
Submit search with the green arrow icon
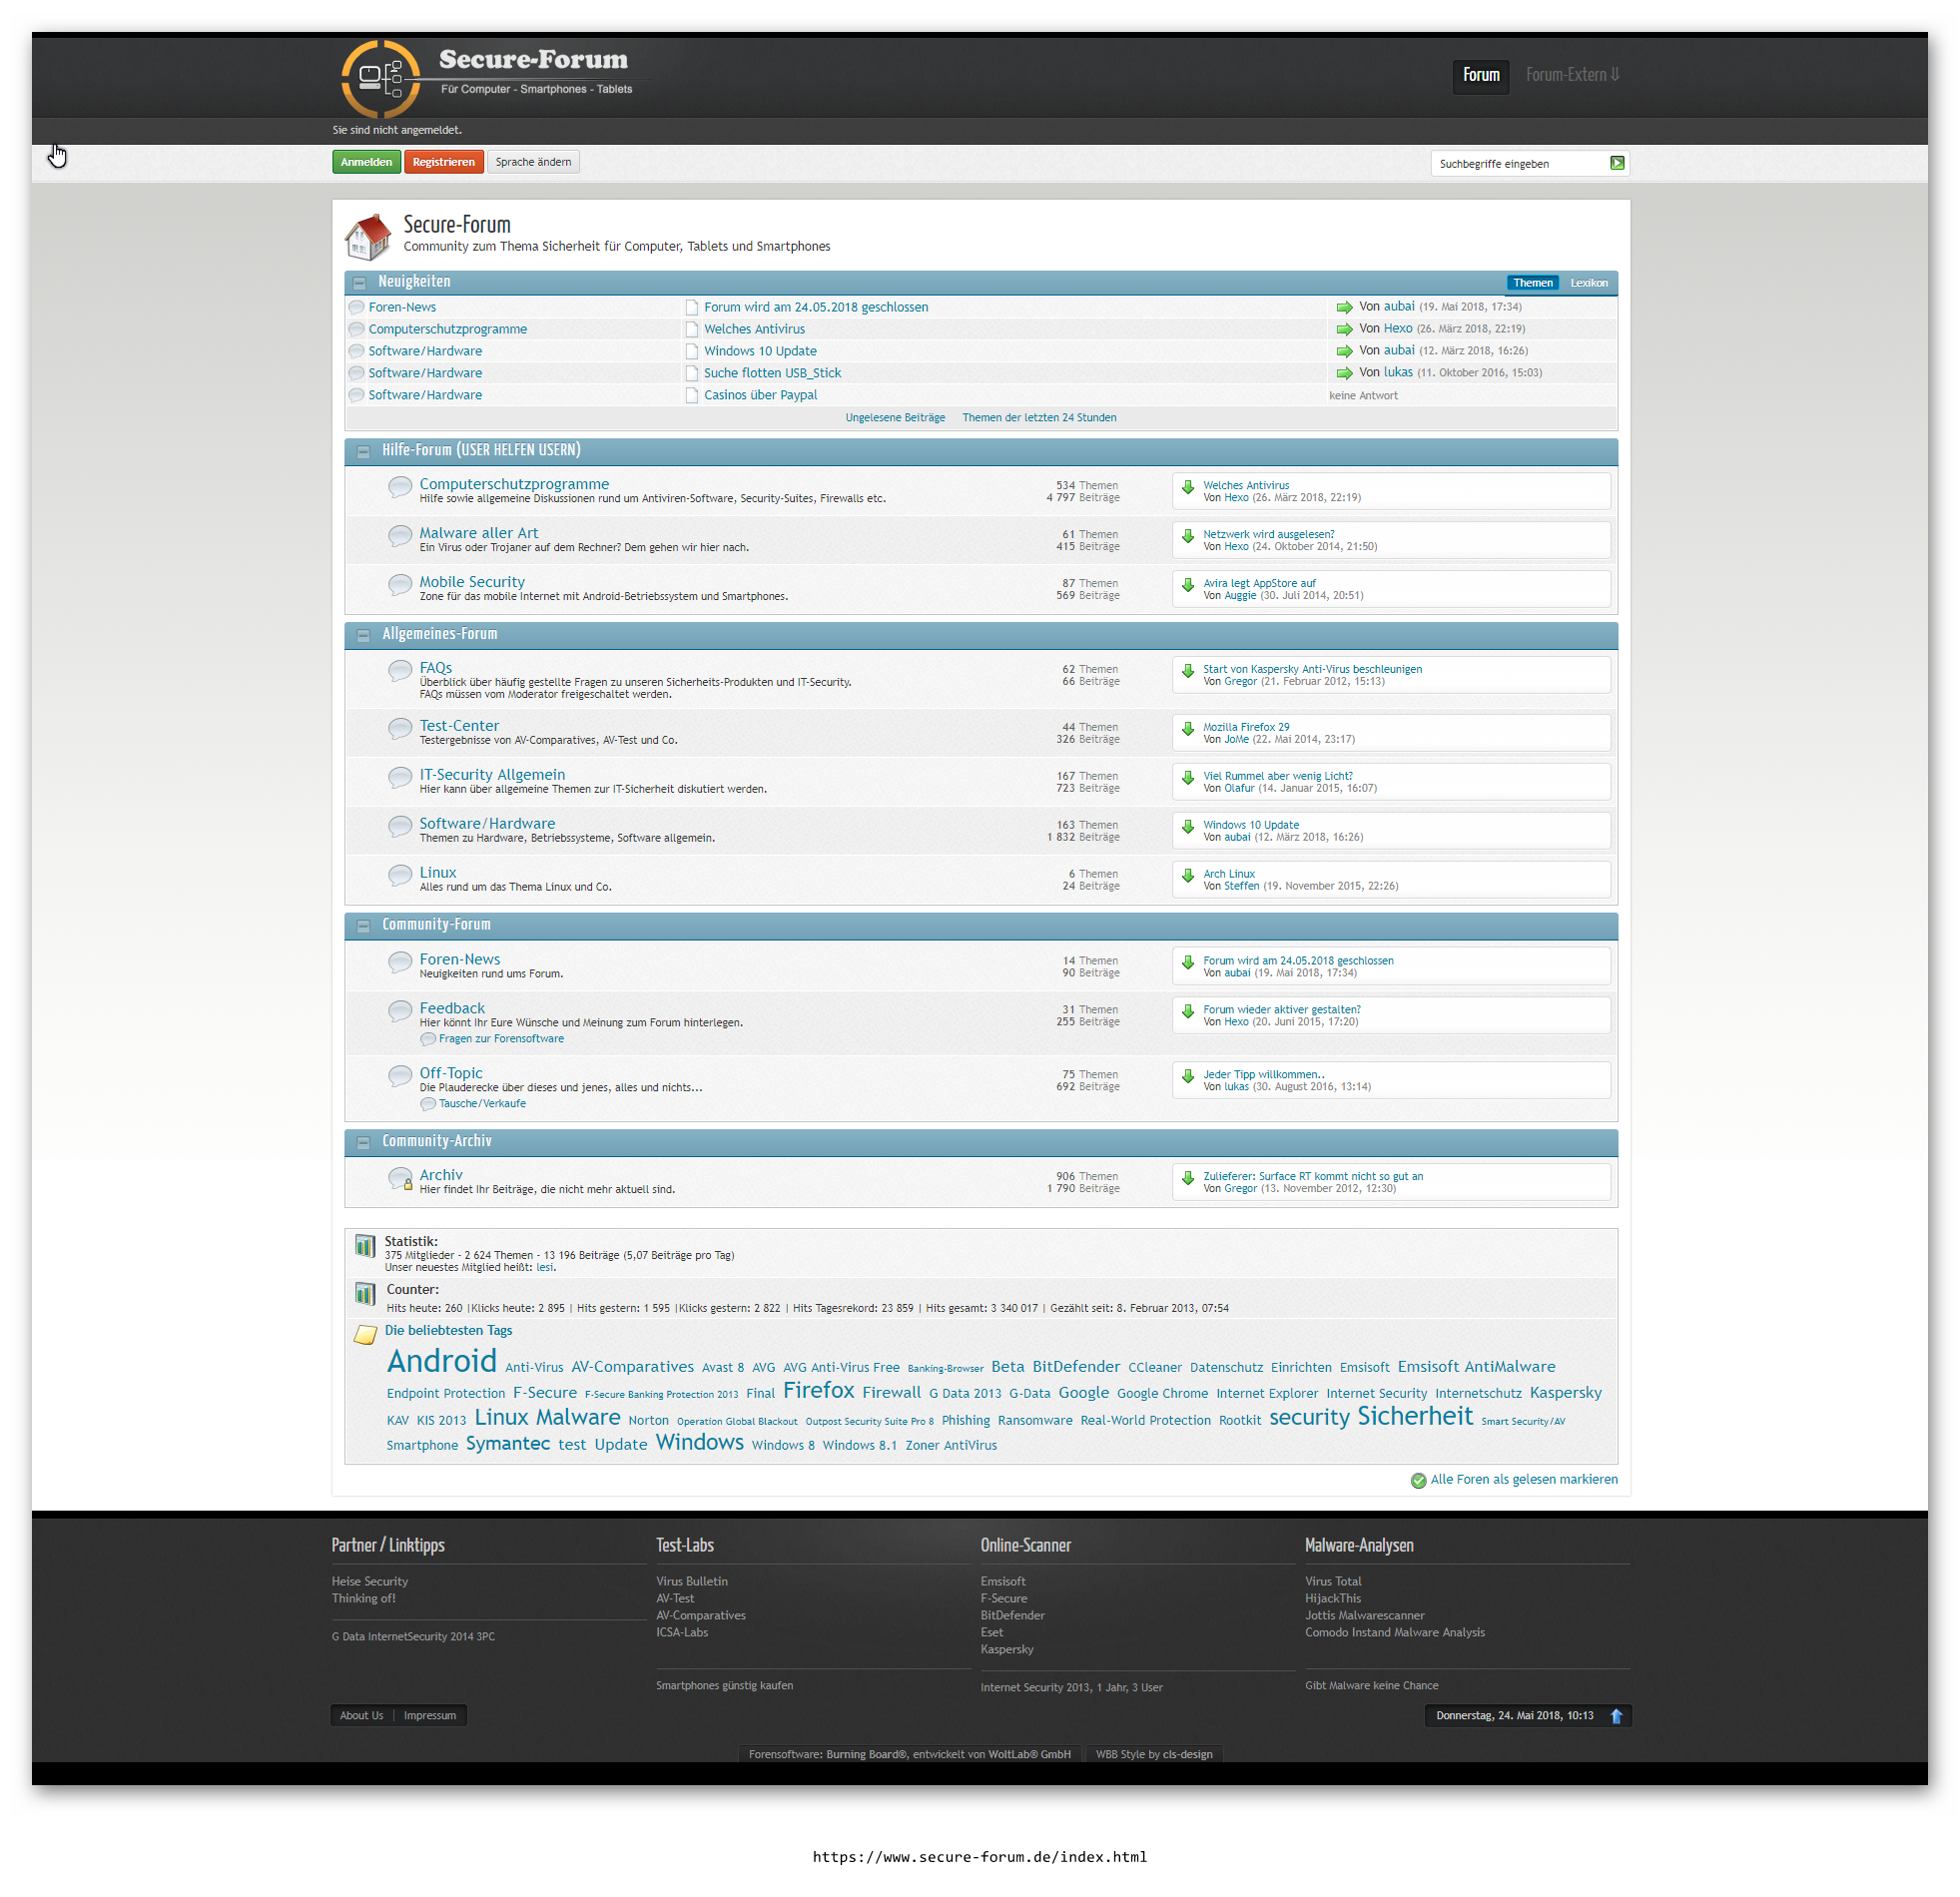pyautogui.click(x=1617, y=163)
